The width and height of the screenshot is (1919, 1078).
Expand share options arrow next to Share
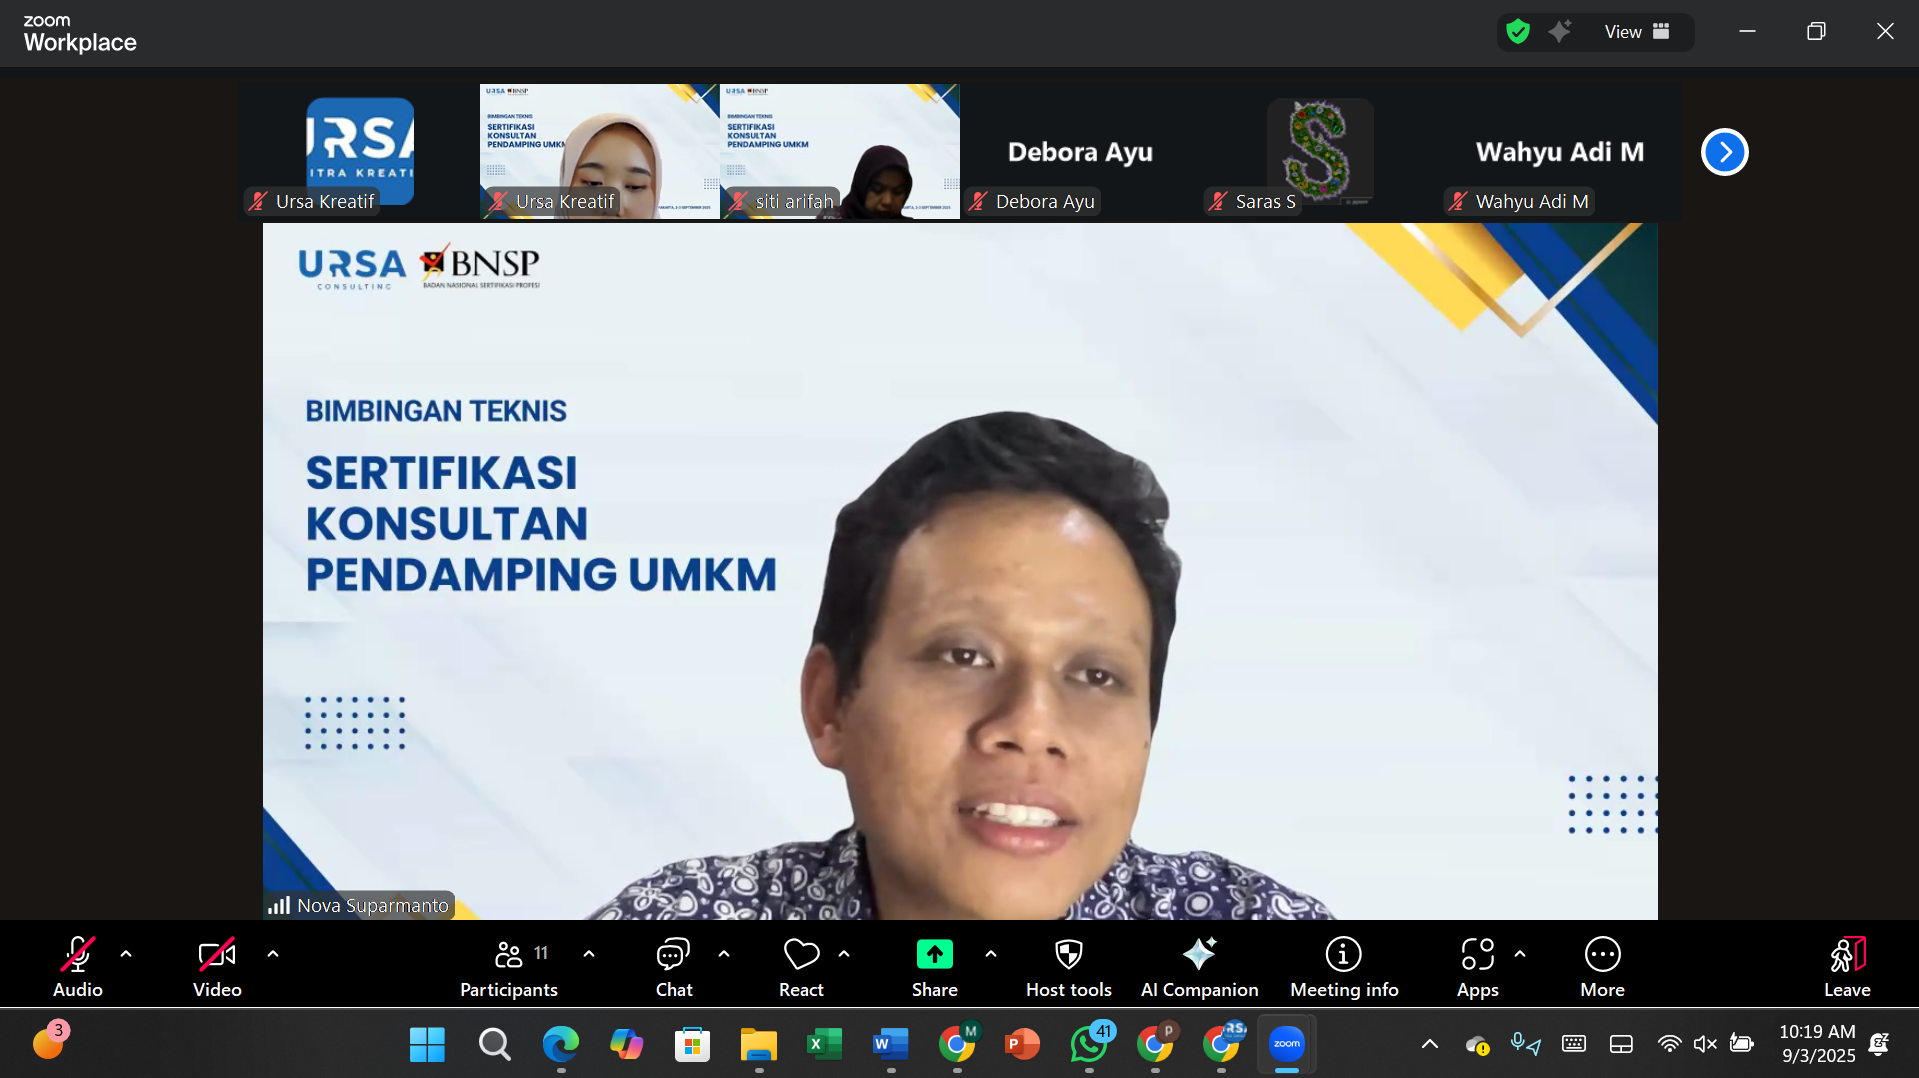pyautogui.click(x=991, y=954)
